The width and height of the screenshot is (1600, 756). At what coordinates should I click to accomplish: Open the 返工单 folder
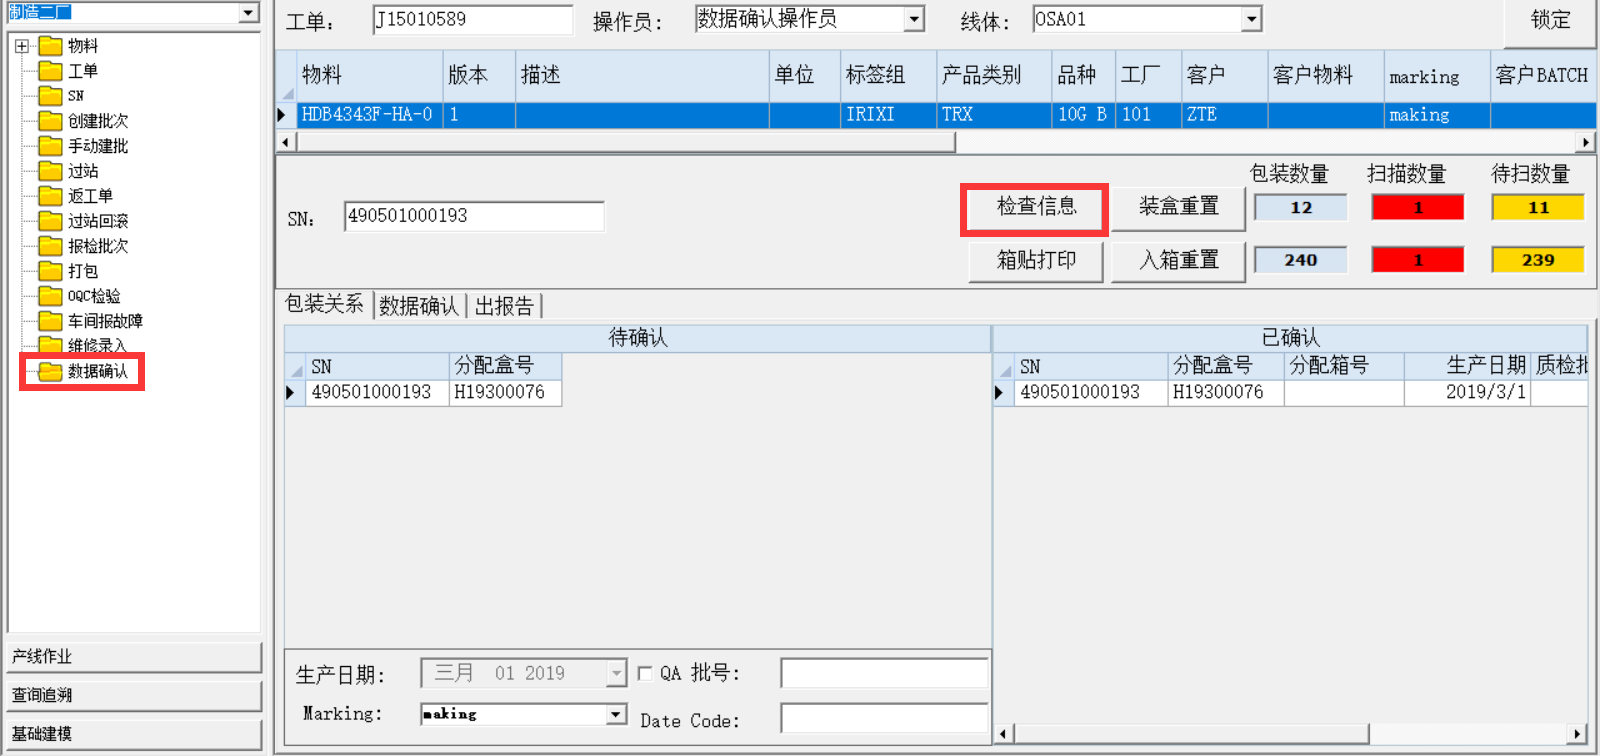coord(89,196)
